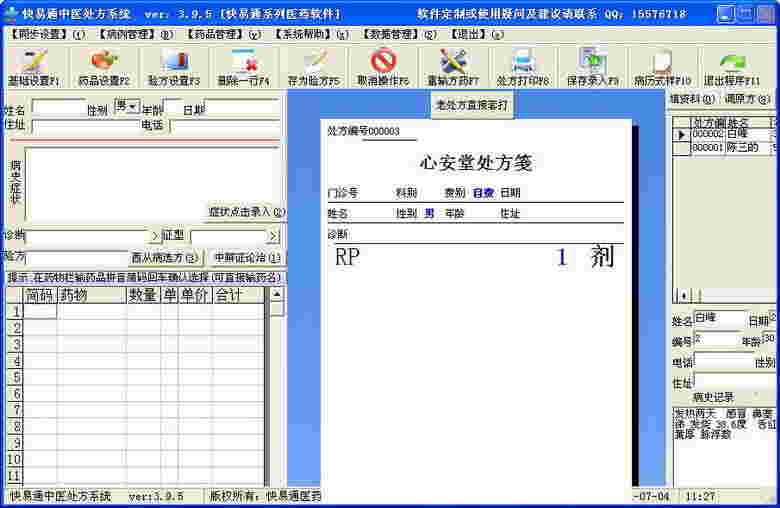The height and width of the screenshot is (508, 780).
Task: Click 重输方药 F7 toolbar icon
Action: coord(453,68)
